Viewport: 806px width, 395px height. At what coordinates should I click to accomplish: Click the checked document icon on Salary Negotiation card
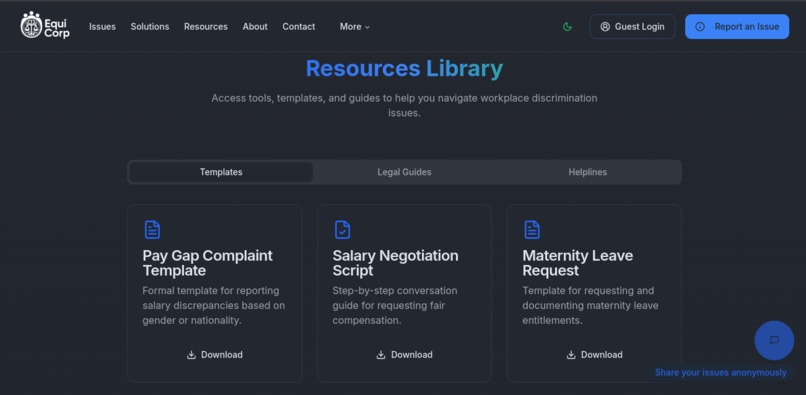click(342, 229)
